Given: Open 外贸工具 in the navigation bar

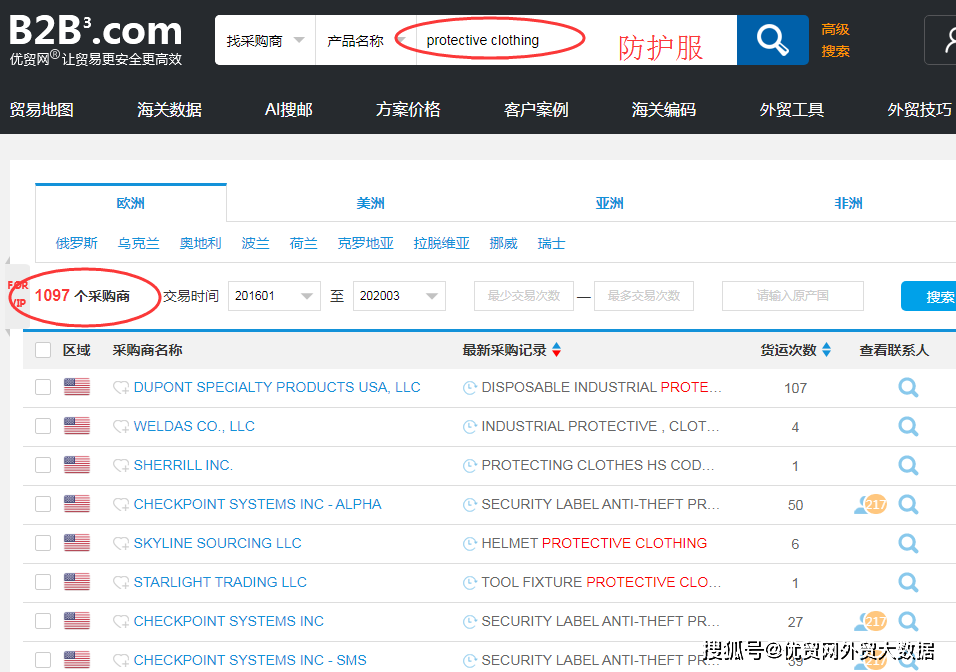Looking at the screenshot, I should click(x=792, y=110).
